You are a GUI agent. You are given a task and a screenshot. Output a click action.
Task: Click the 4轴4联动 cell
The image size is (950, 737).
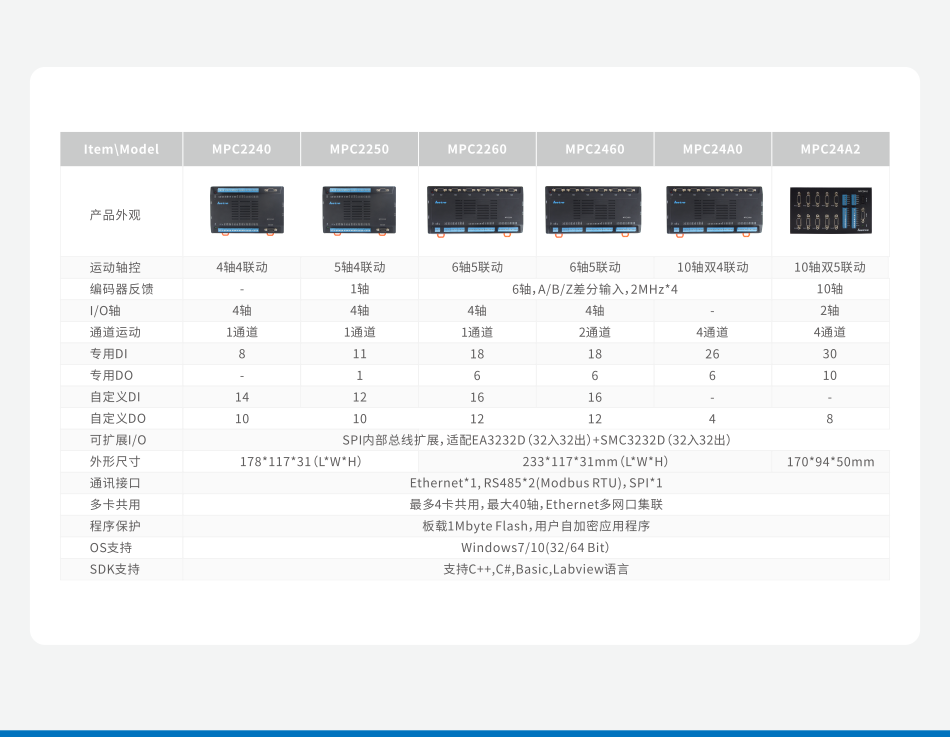[x=242, y=267]
